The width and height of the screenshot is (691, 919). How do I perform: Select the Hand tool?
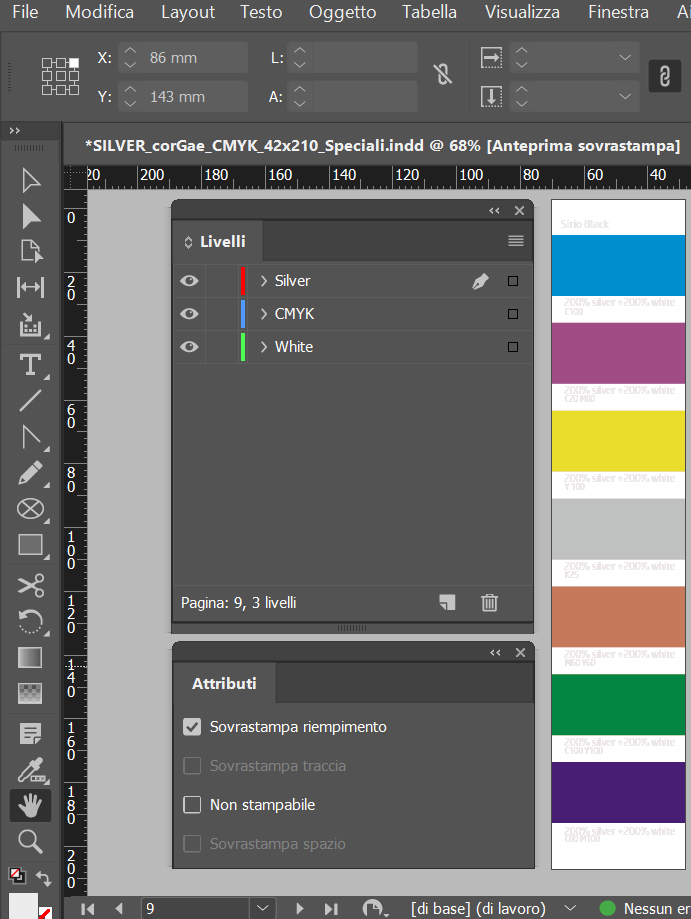[30, 805]
